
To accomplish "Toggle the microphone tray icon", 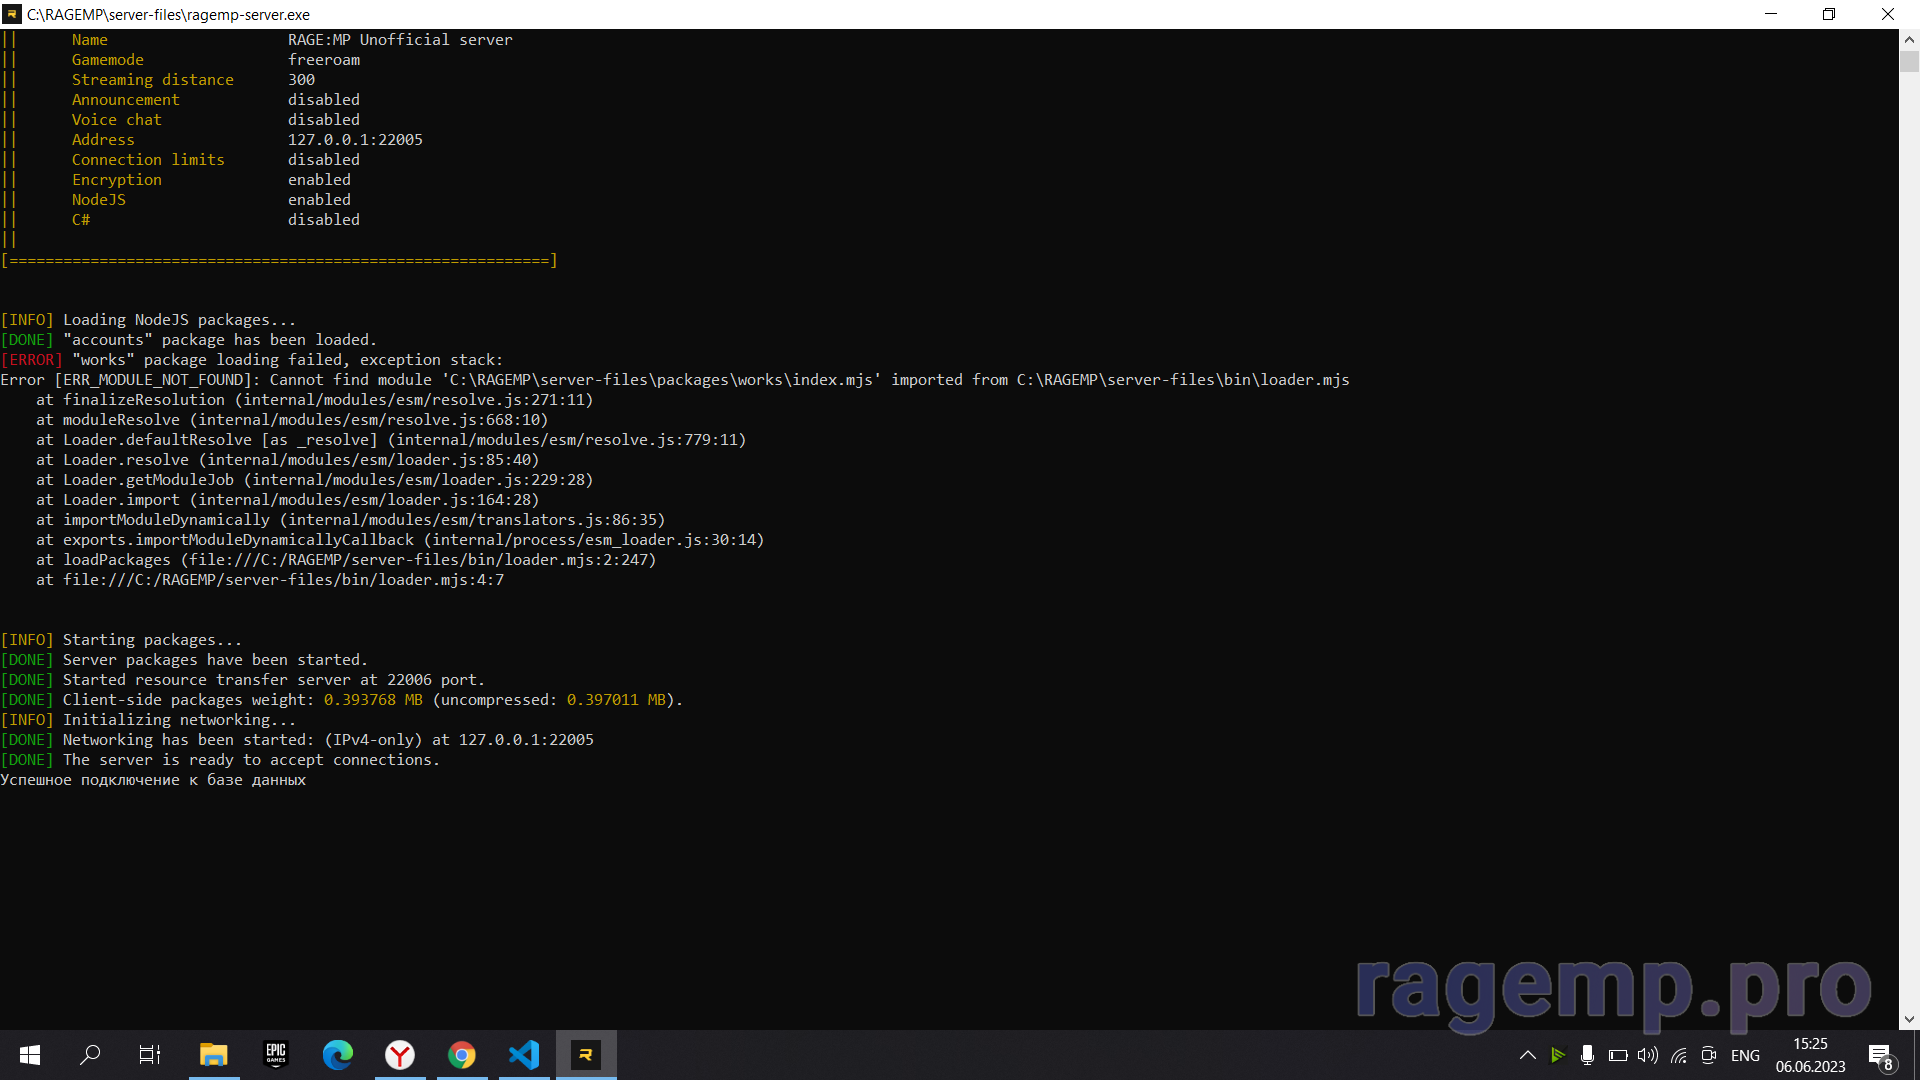I will [1587, 1055].
